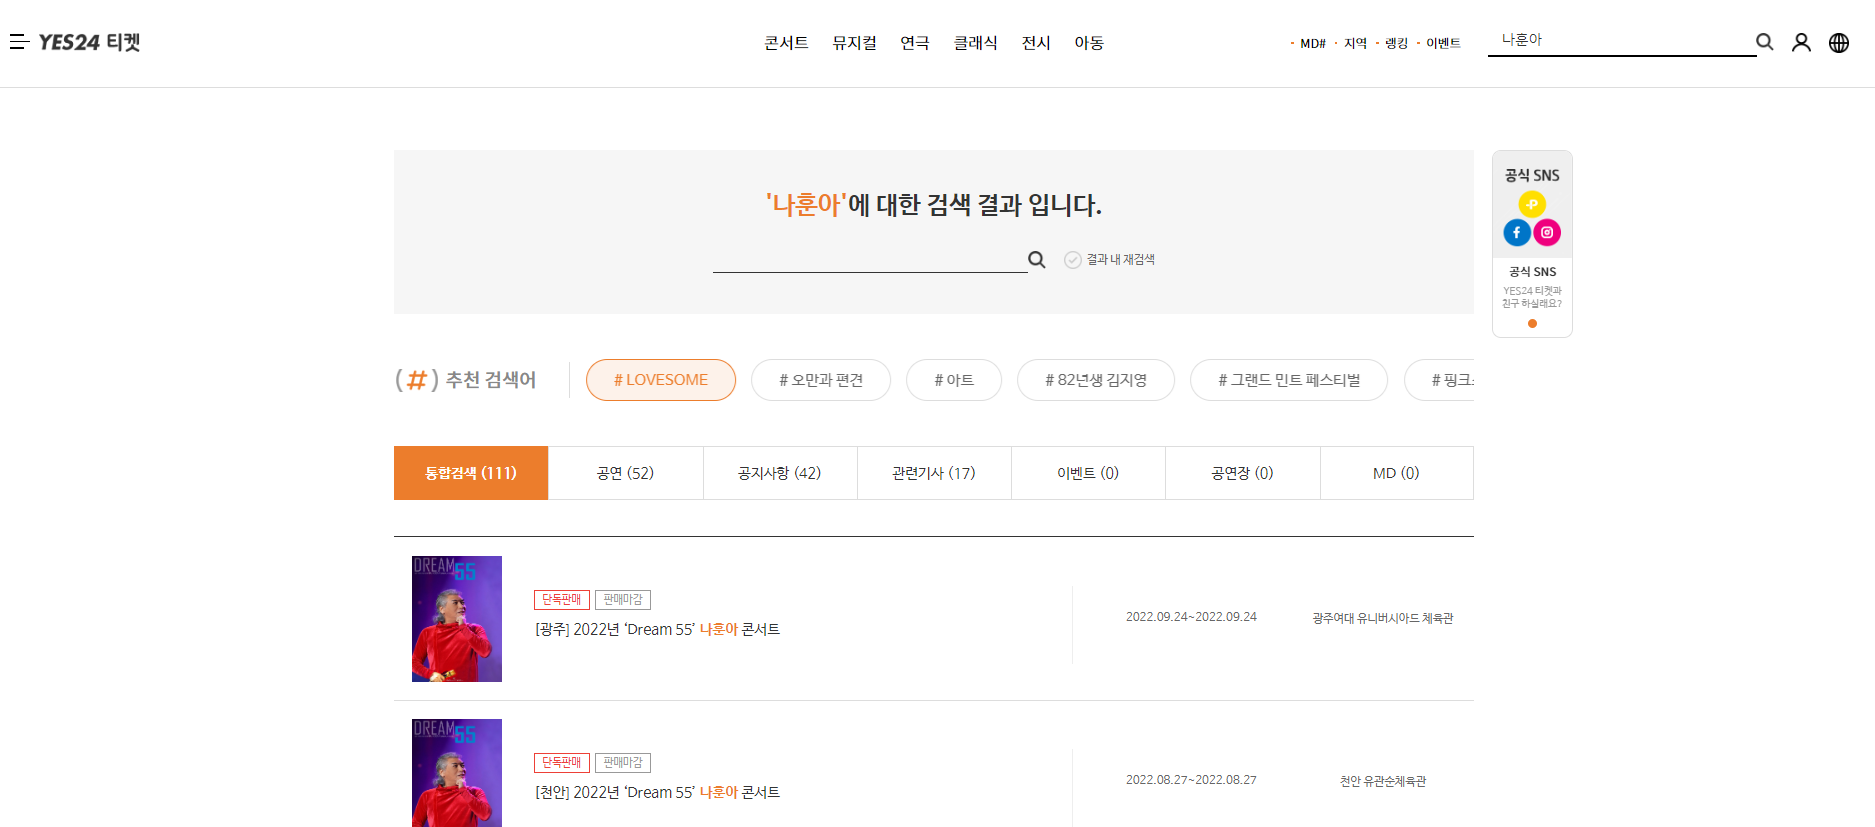The height and width of the screenshot is (827, 1875).
Task: Select the # 아트 keyword chip
Action: pyautogui.click(x=954, y=380)
